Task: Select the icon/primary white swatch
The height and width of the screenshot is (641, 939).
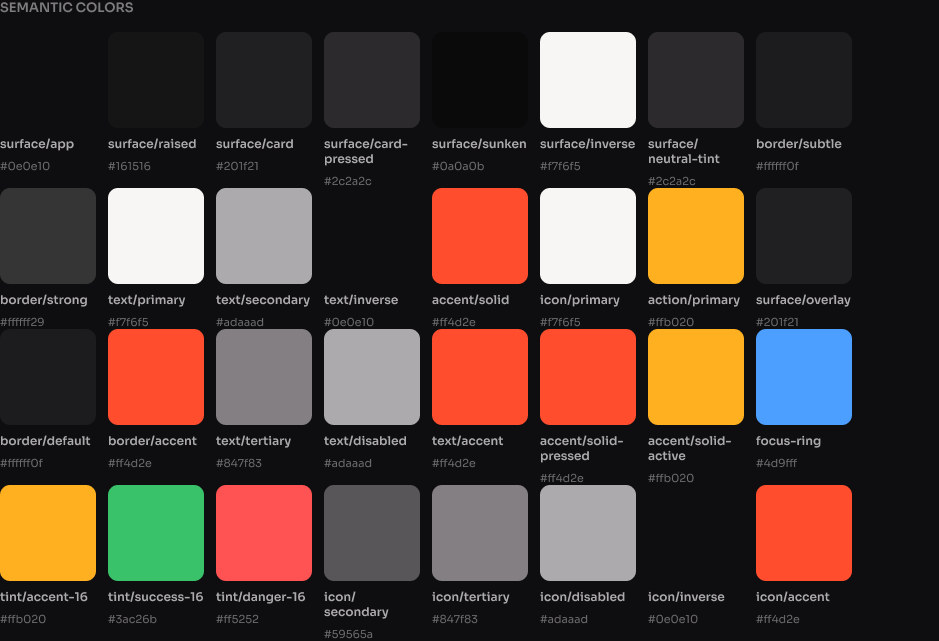Action: pyautogui.click(x=588, y=236)
